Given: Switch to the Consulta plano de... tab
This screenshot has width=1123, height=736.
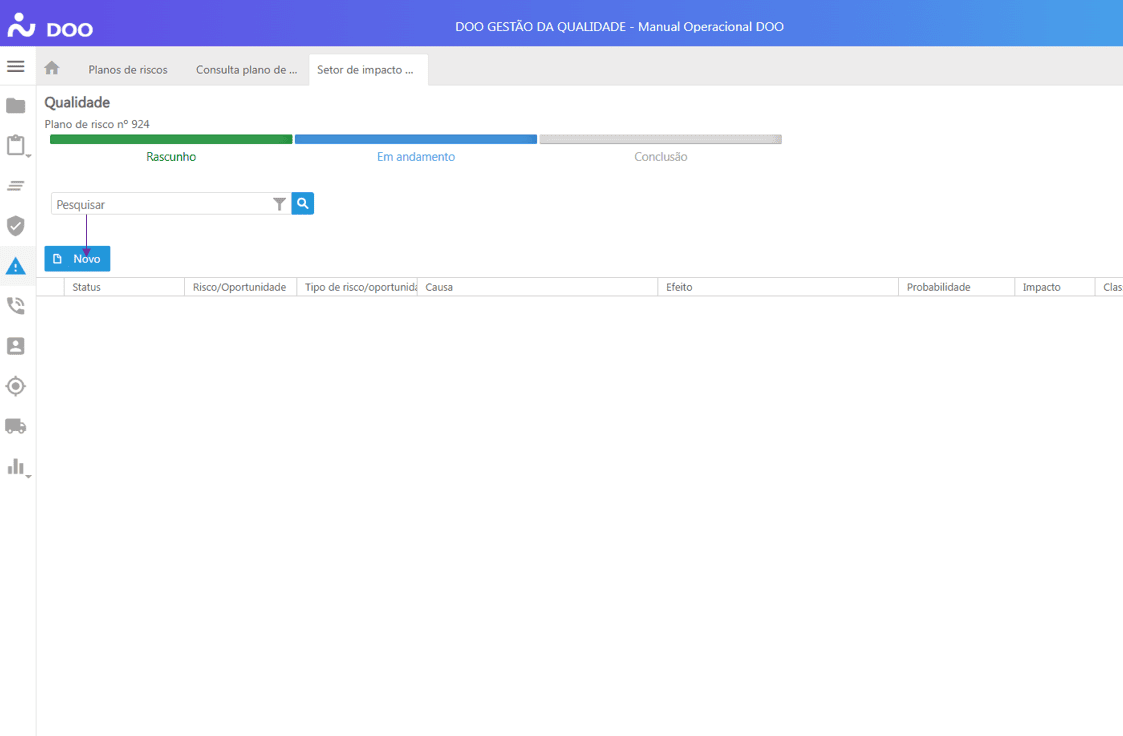Looking at the screenshot, I should (246, 70).
